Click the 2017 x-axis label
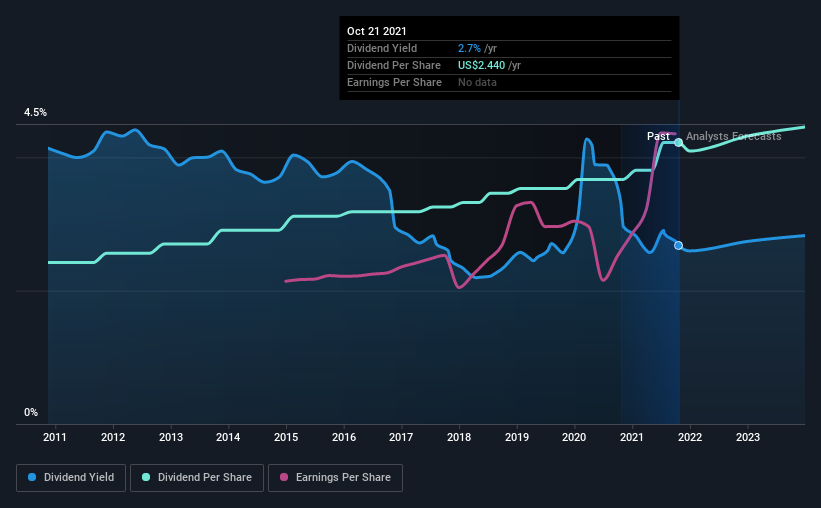 click(401, 437)
